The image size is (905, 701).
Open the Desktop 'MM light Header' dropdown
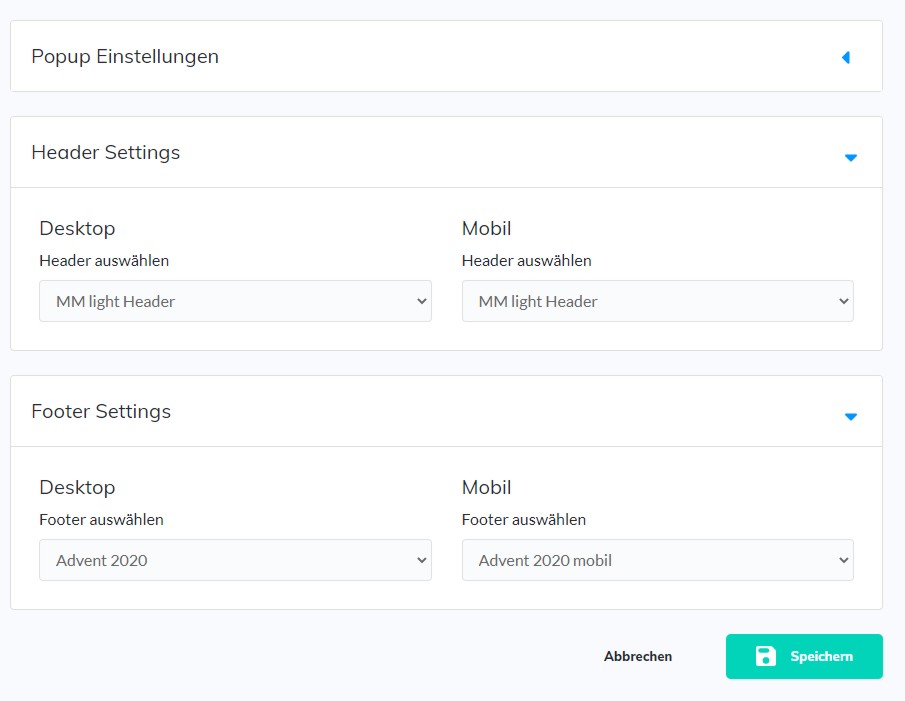[x=235, y=301]
